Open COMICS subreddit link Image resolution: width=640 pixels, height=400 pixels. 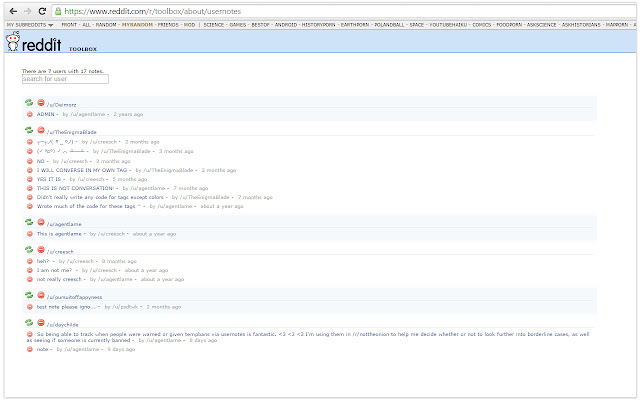click(482, 25)
